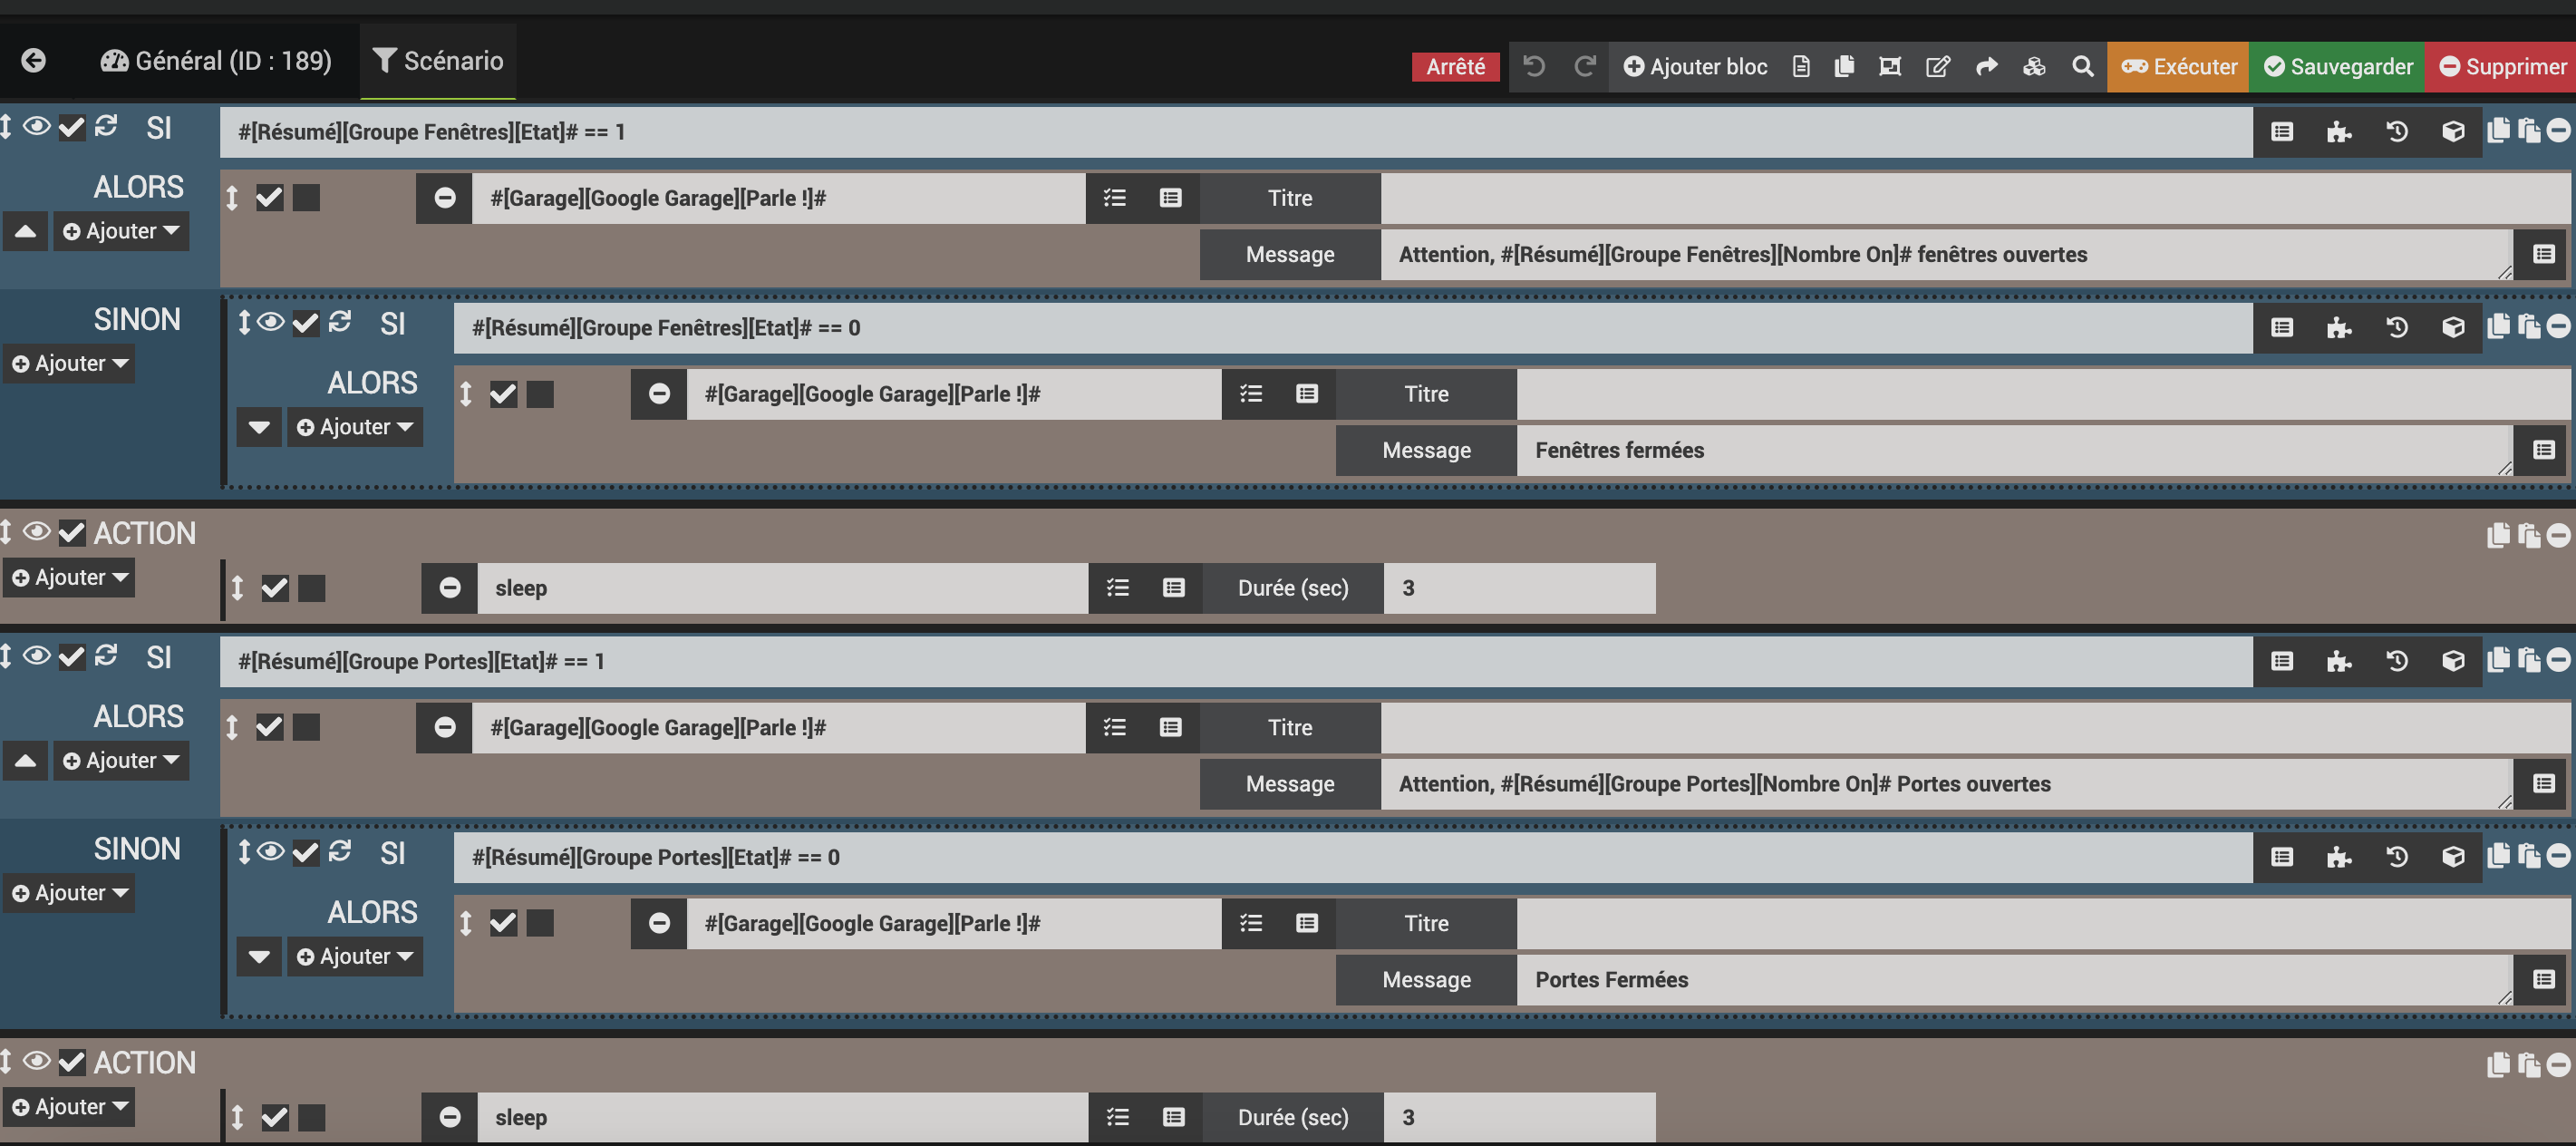Toggle repeat icon on Fenêtres == 1 block
Screen dimensions: 2576x1146
(106, 126)
